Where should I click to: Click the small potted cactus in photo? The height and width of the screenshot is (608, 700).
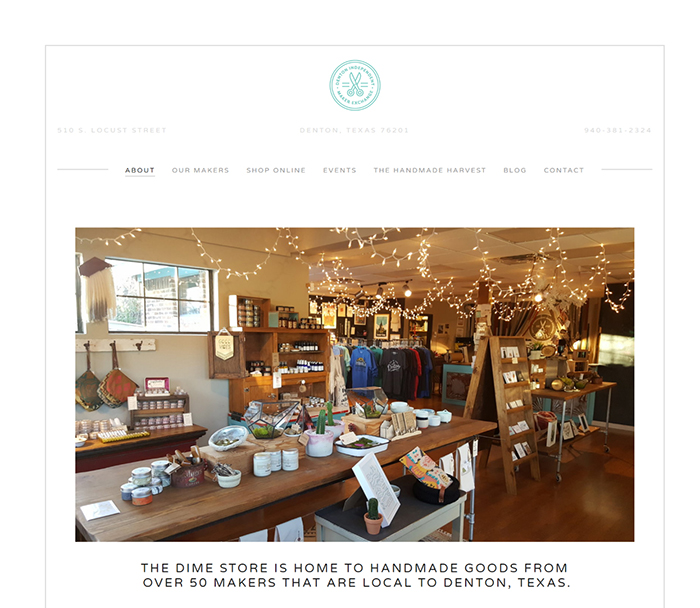(x=373, y=516)
